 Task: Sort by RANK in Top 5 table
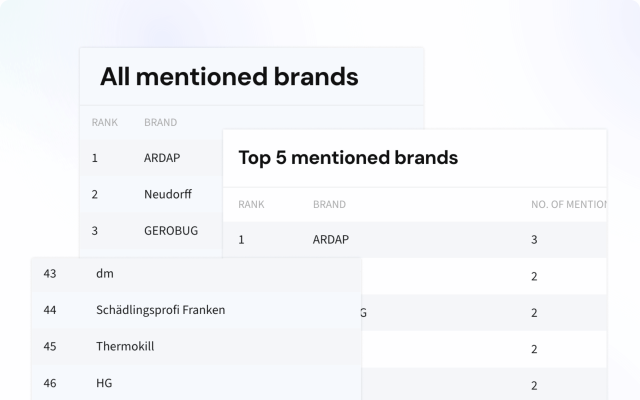pyautogui.click(x=251, y=204)
